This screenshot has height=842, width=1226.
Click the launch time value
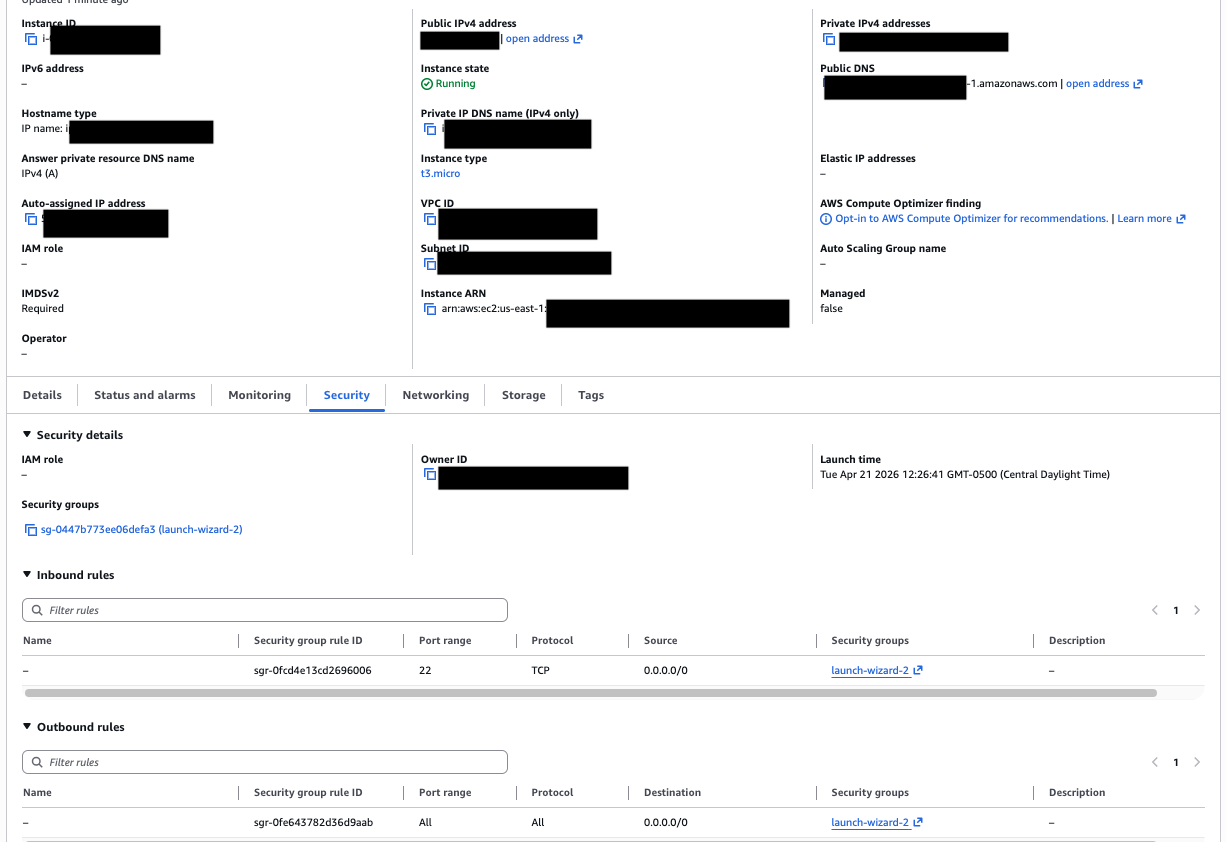[965, 475]
